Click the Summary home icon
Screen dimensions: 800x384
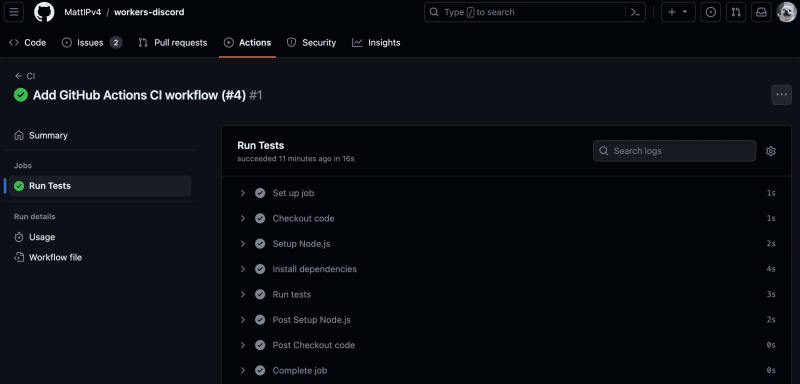(19, 136)
